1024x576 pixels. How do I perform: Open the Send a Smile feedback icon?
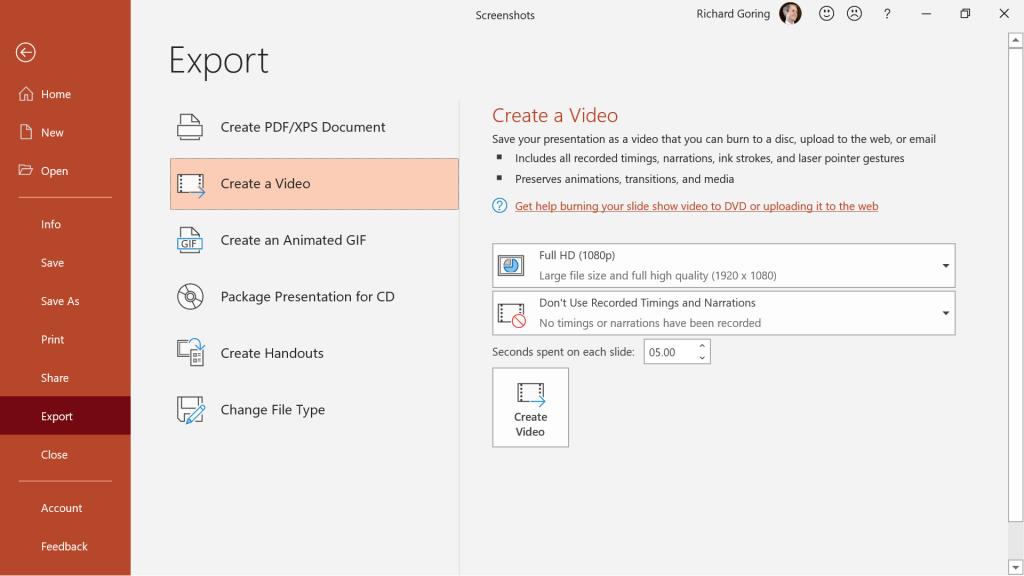826,14
